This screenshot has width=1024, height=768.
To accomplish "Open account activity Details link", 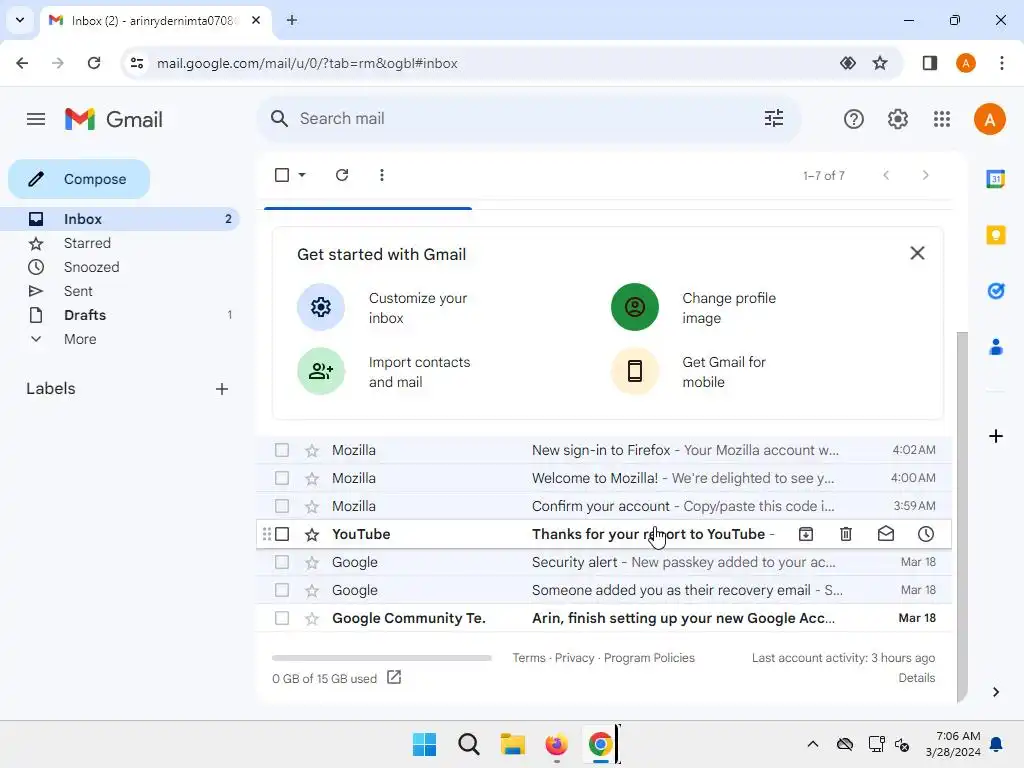I will tap(916, 678).
